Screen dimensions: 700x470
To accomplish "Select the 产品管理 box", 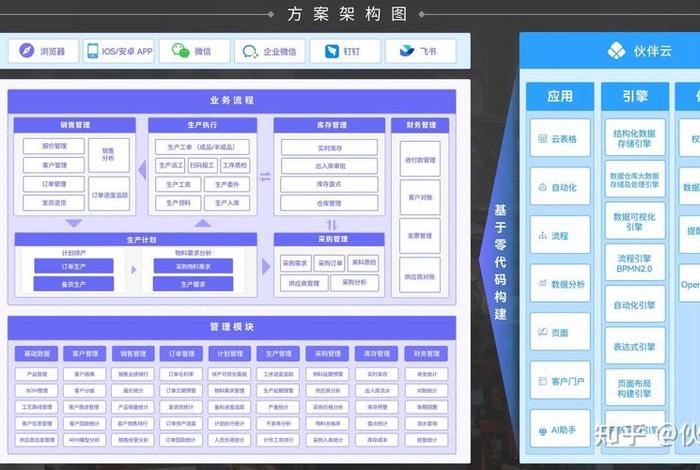I will [x=37, y=374].
